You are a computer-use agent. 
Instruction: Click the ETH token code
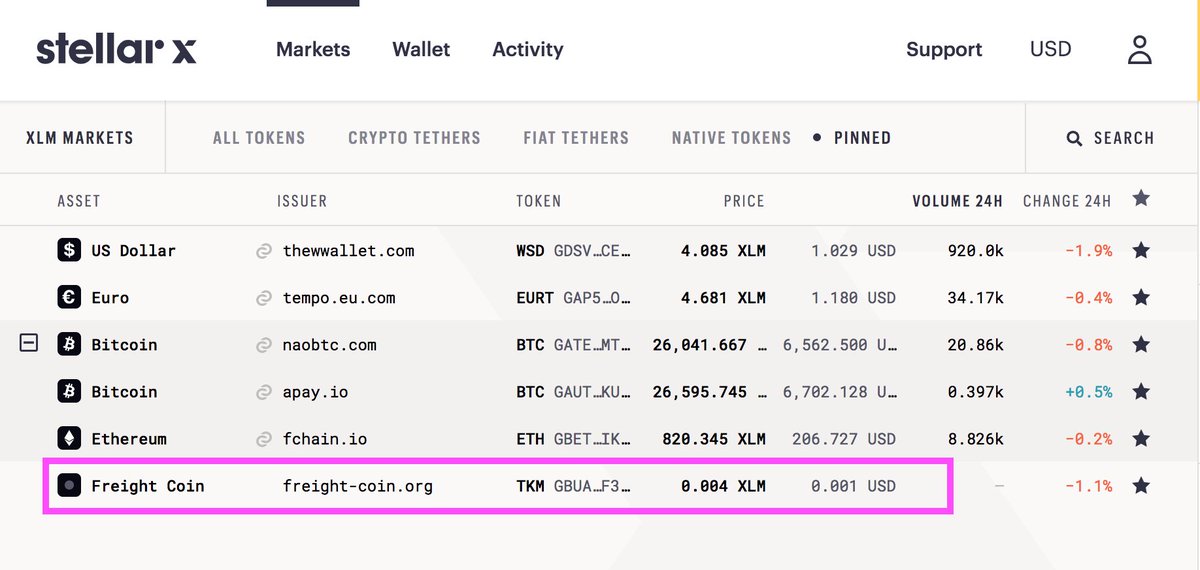pos(530,439)
